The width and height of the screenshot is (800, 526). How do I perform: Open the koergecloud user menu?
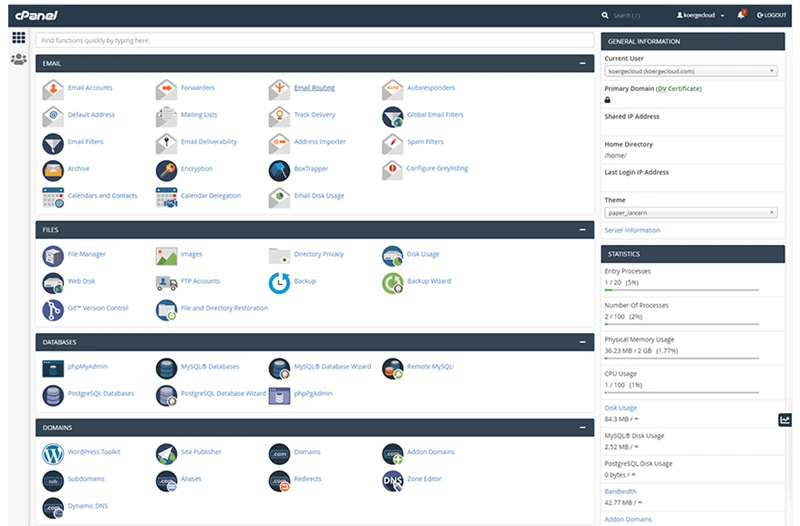700,15
